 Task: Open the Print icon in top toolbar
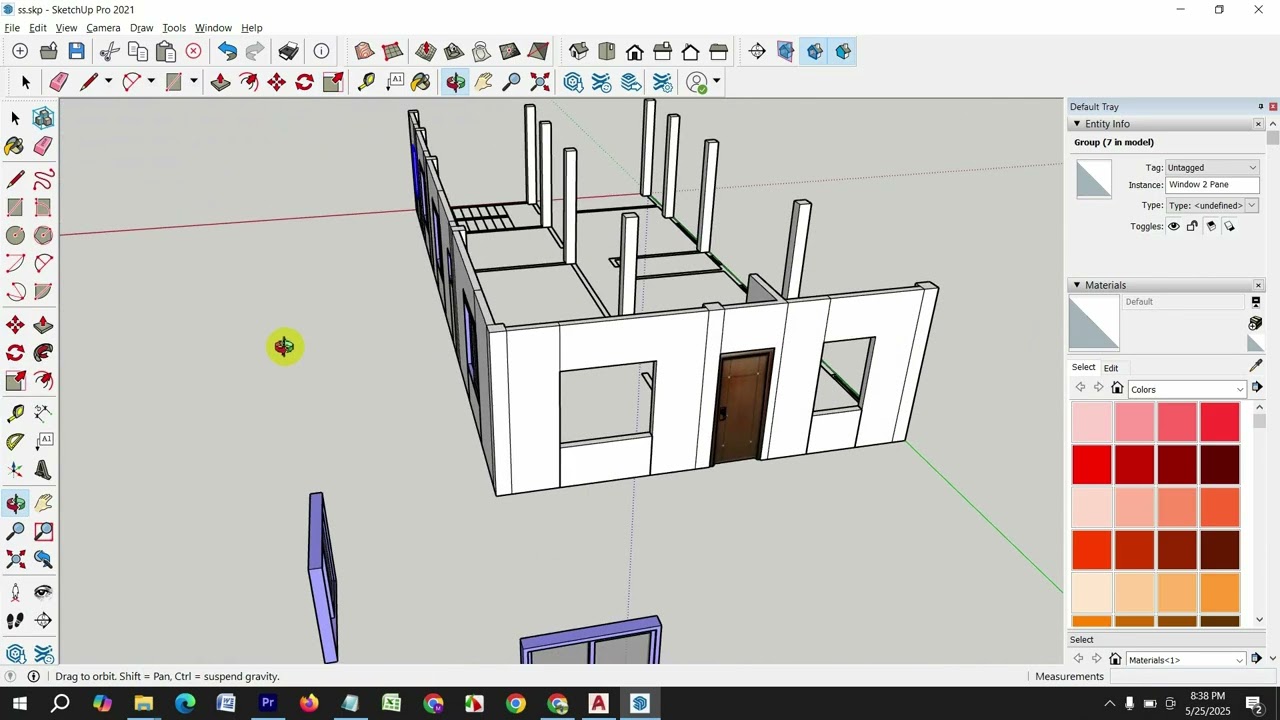(x=289, y=51)
